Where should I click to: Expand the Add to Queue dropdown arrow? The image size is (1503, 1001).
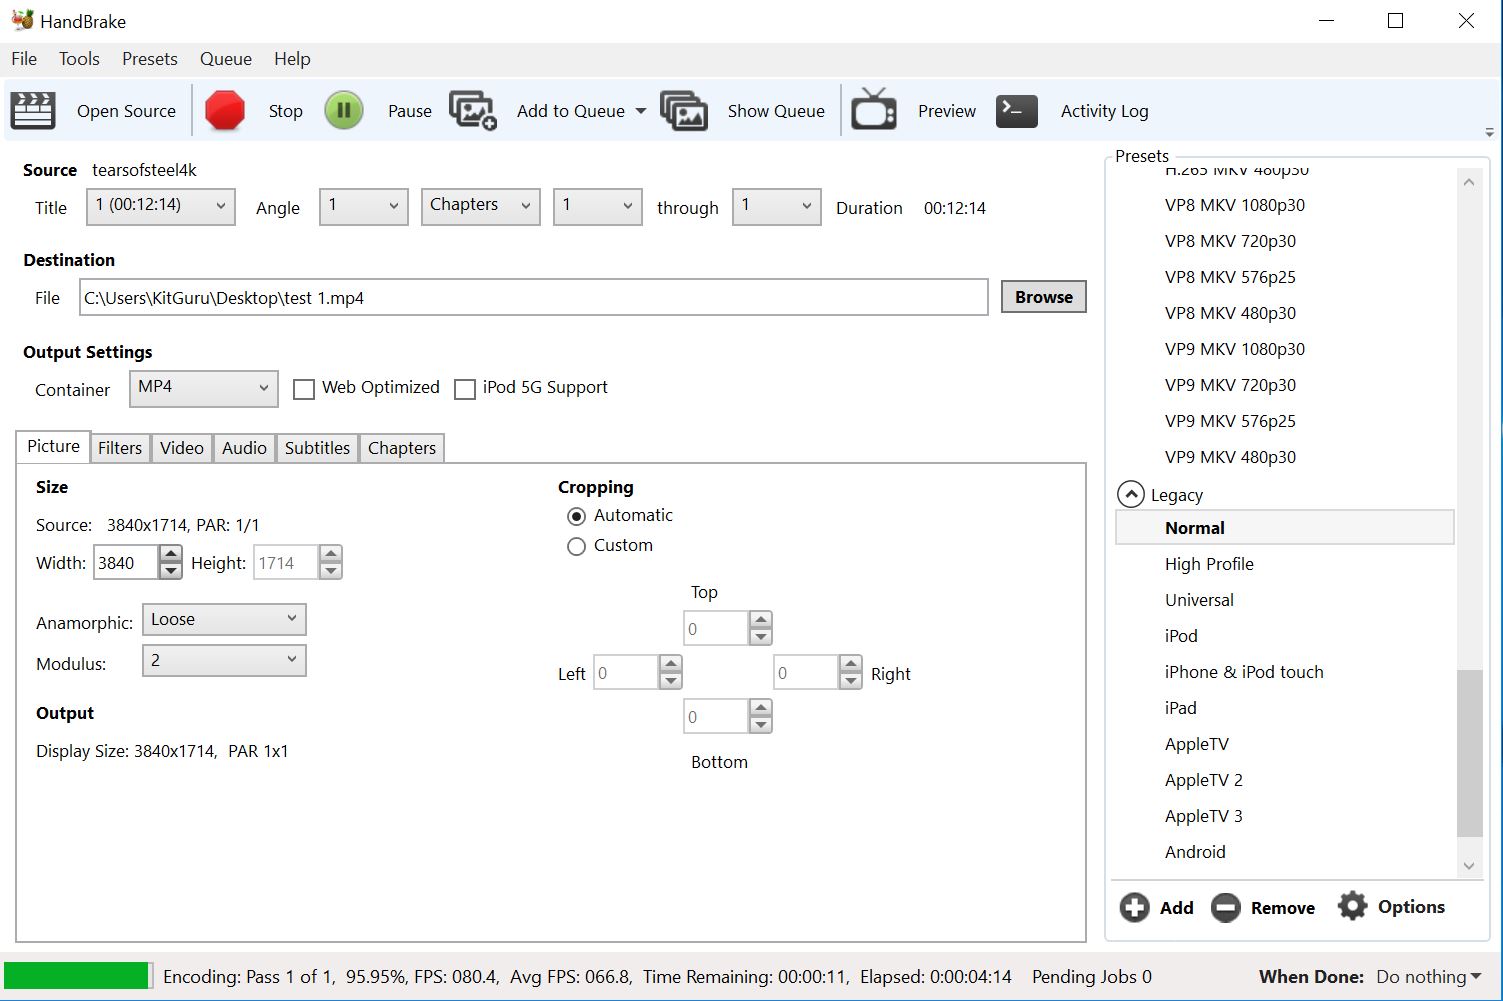pos(641,111)
